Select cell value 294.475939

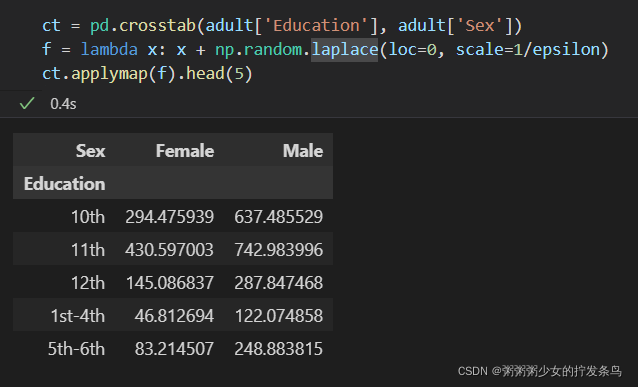(x=169, y=217)
